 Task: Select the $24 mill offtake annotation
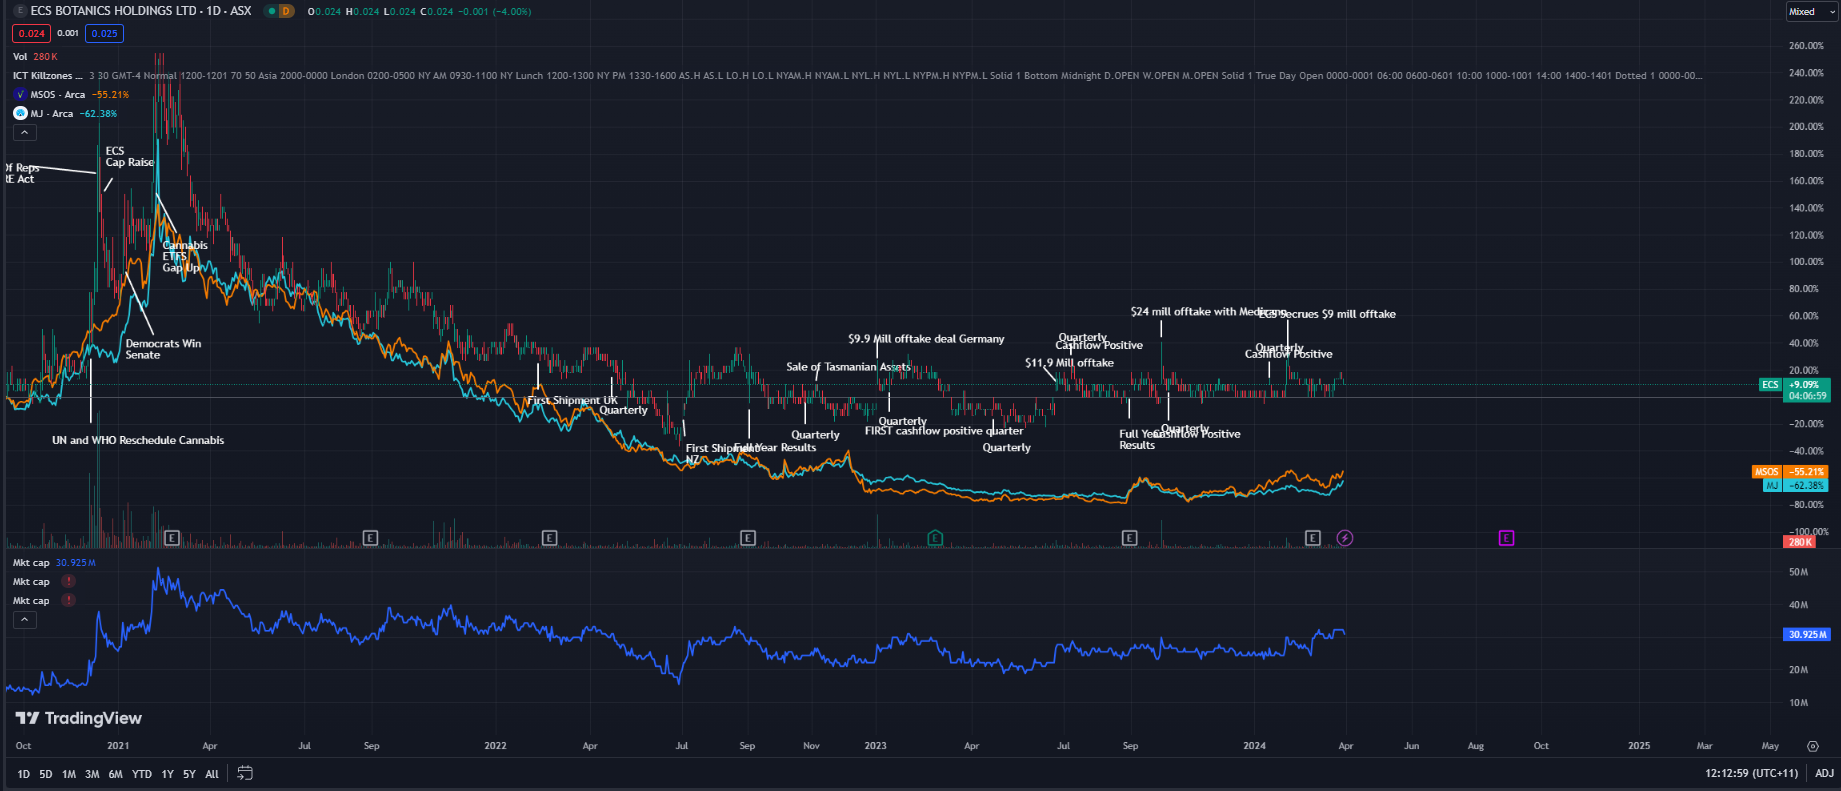[x=1208, y=312]
